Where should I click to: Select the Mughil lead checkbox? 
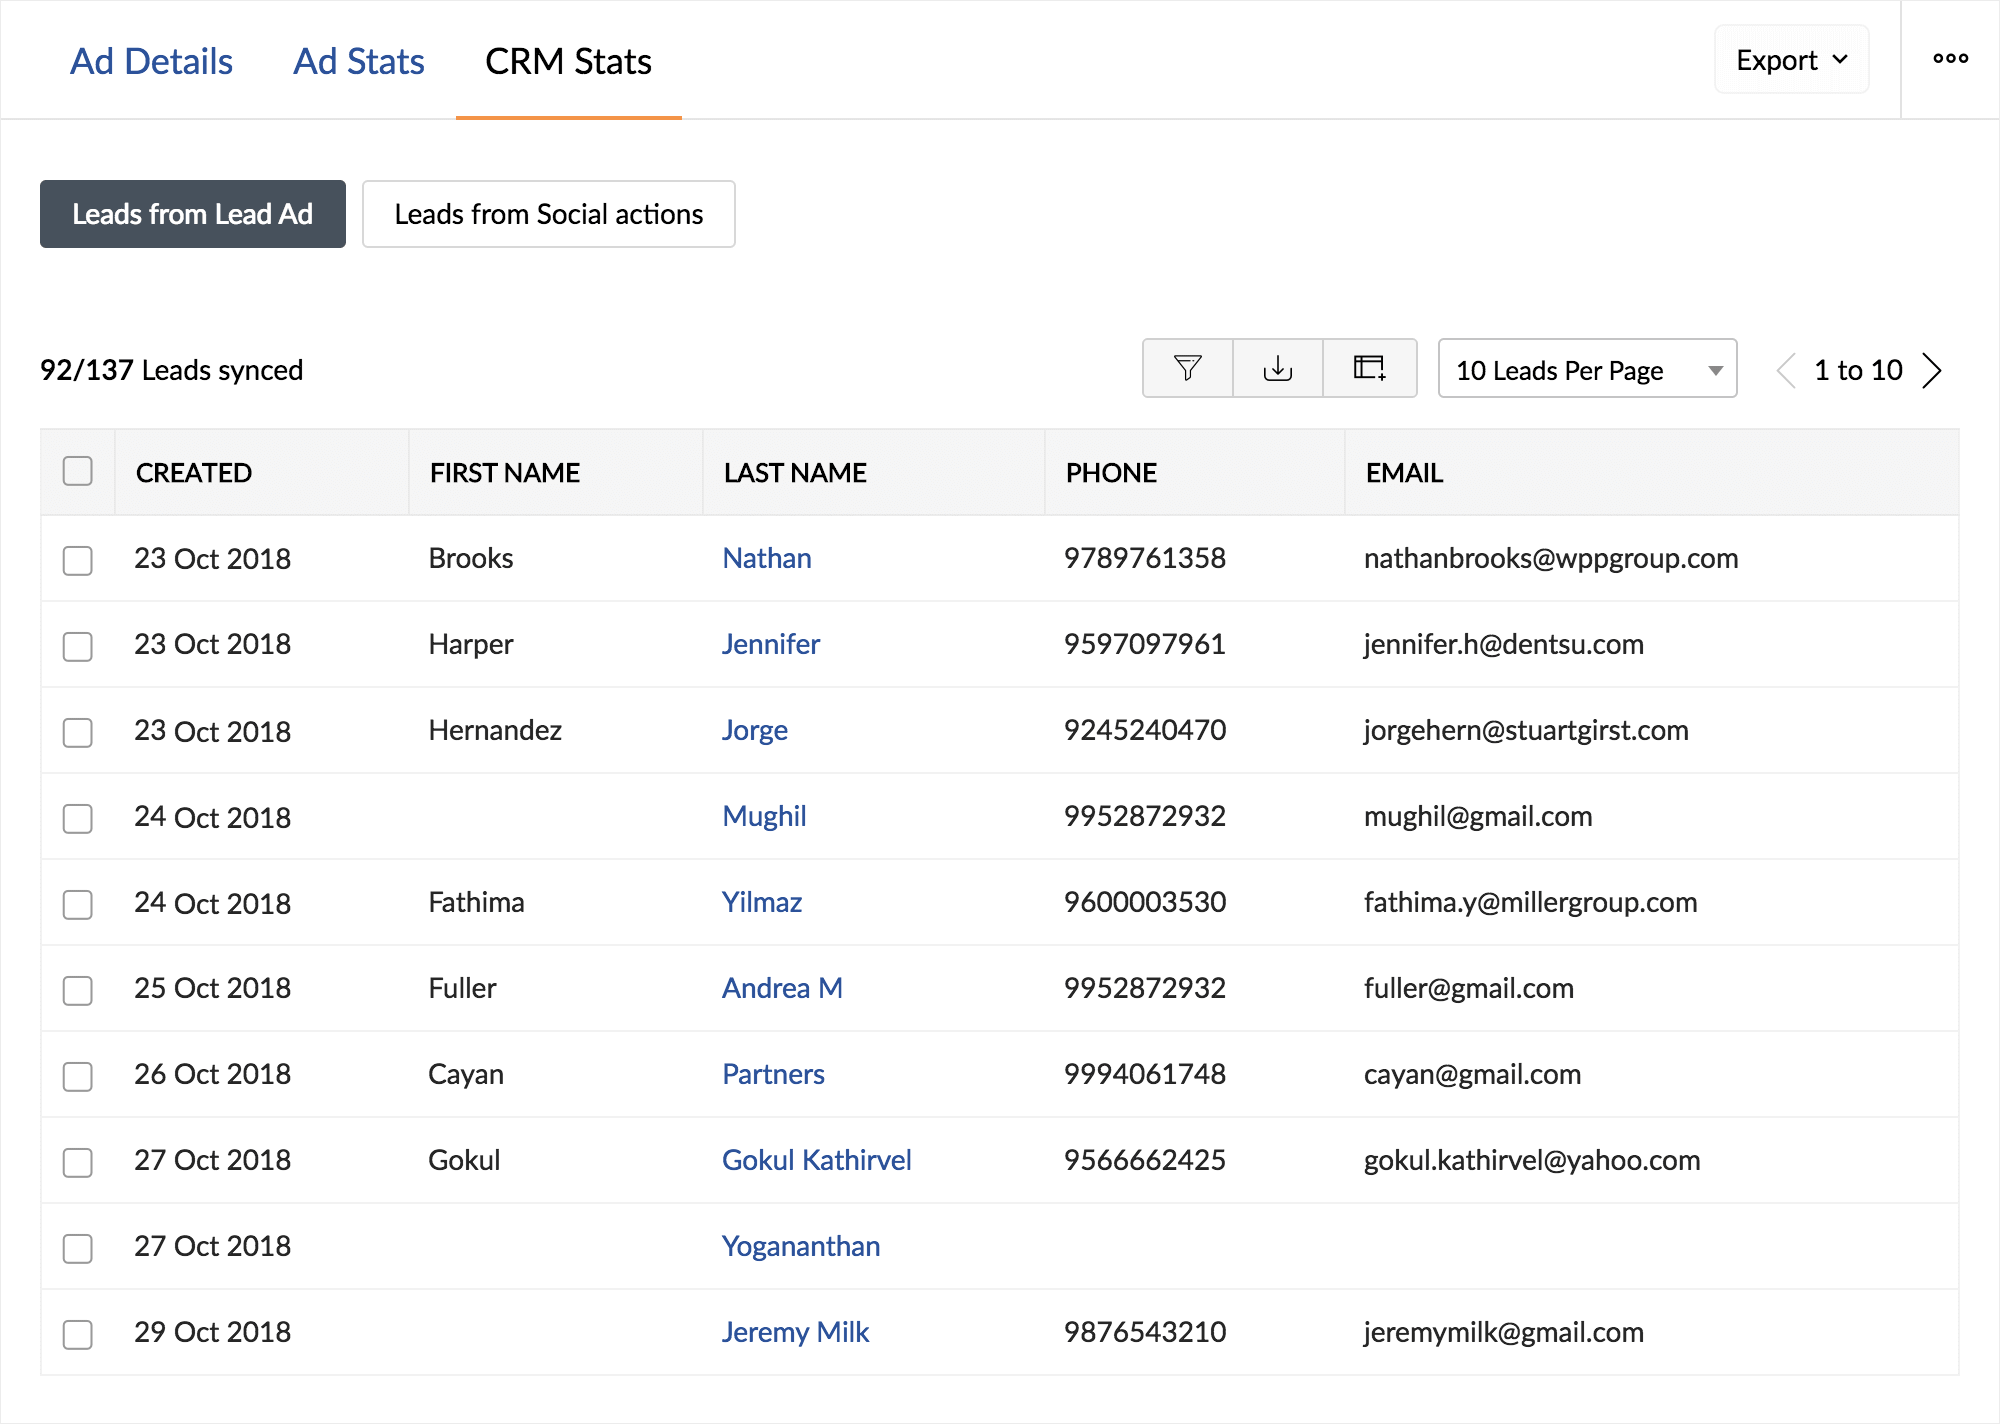tap(78, 818)
